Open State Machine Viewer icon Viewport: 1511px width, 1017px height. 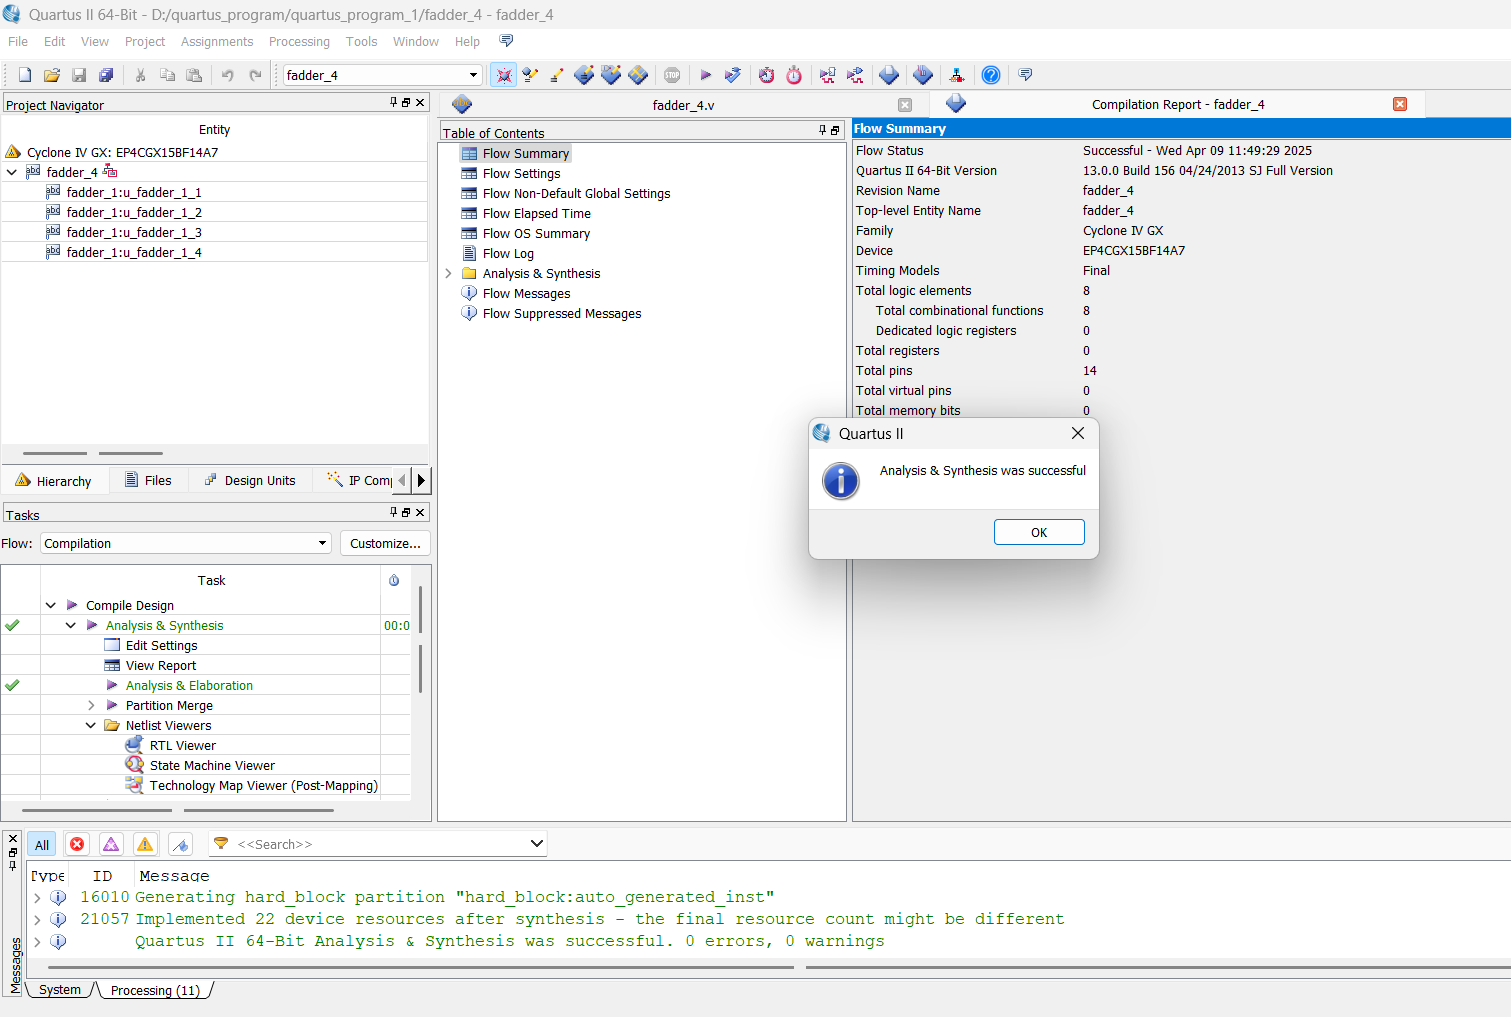(x=134, y=765)
